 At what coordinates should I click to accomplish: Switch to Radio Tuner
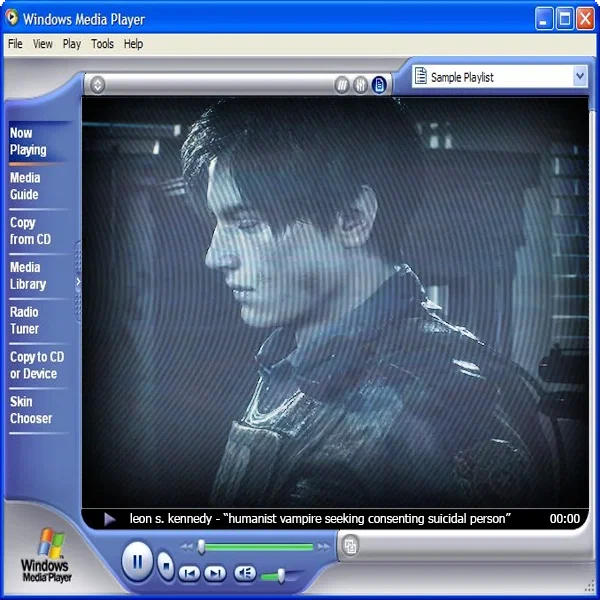(24, 320)
